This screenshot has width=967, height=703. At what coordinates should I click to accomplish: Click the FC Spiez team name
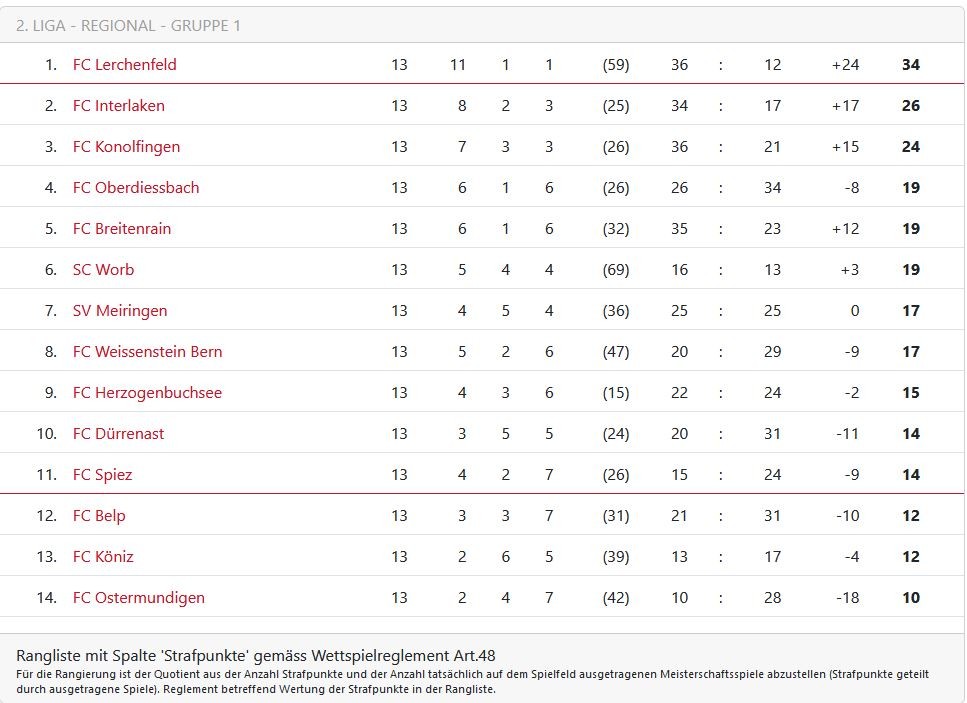tap(102, 474)
